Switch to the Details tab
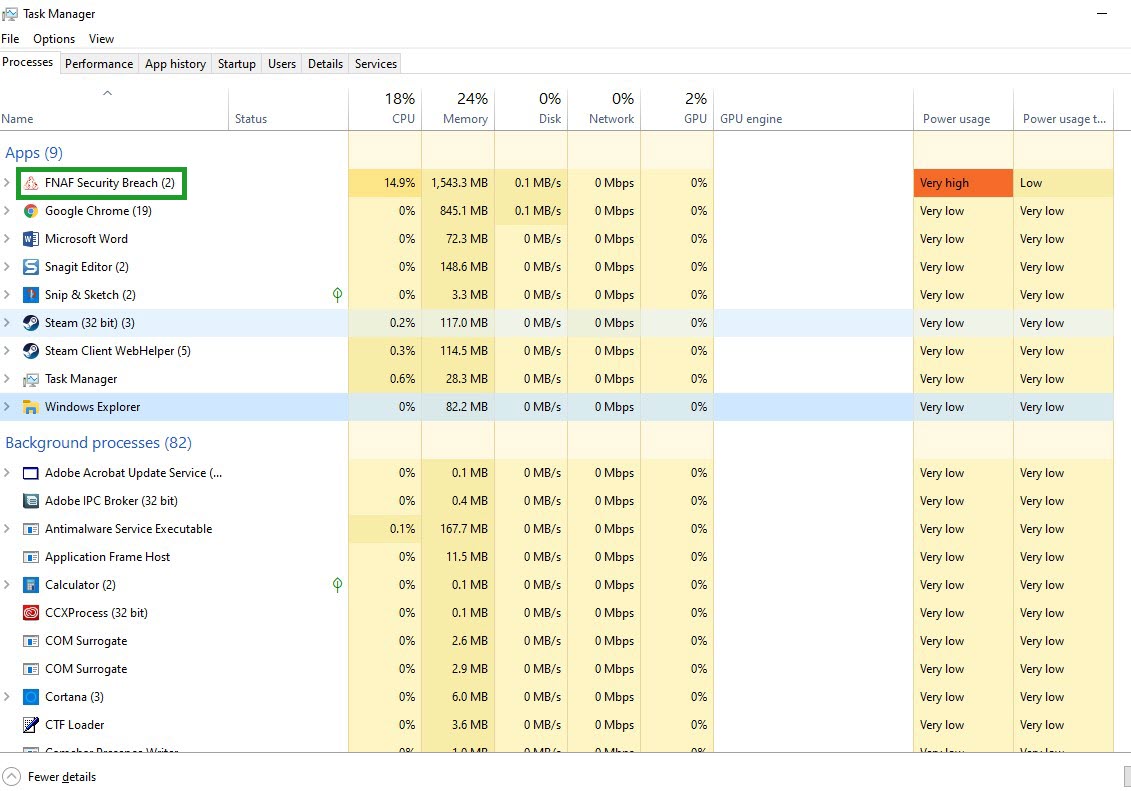This screenshot has width=1131, height=791. click(x=325, y=63)
